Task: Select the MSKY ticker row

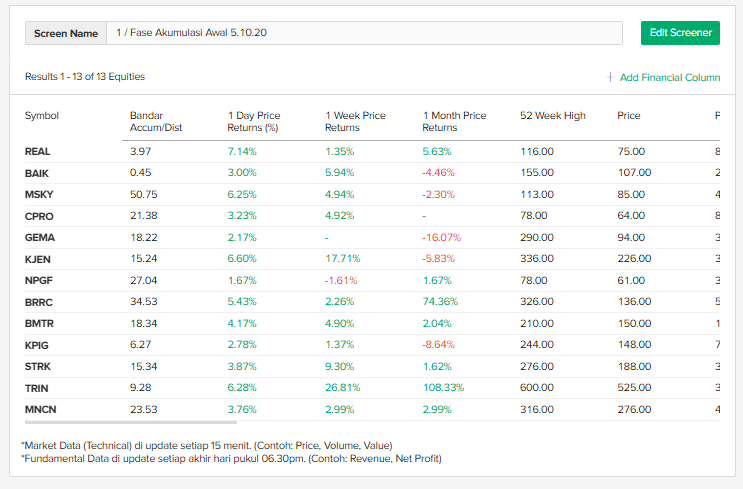Action: [x=38, y=195]
